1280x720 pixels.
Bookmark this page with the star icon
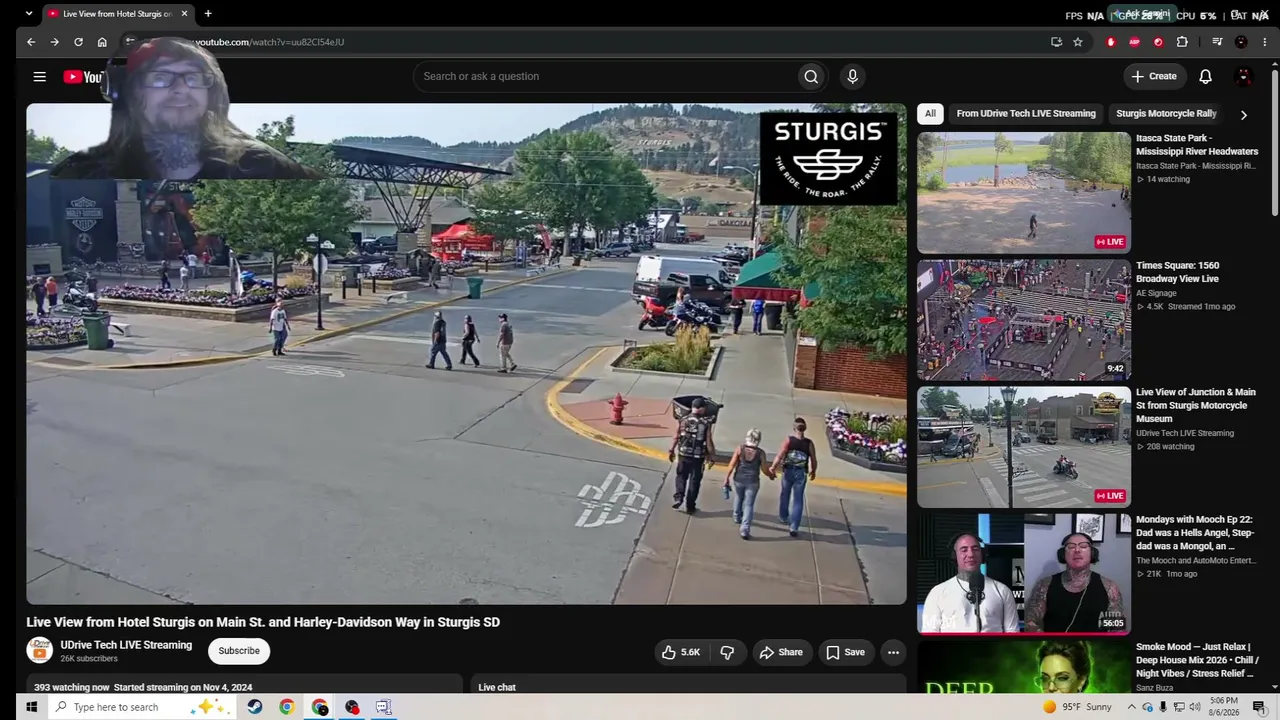[x=1078, y=42]
